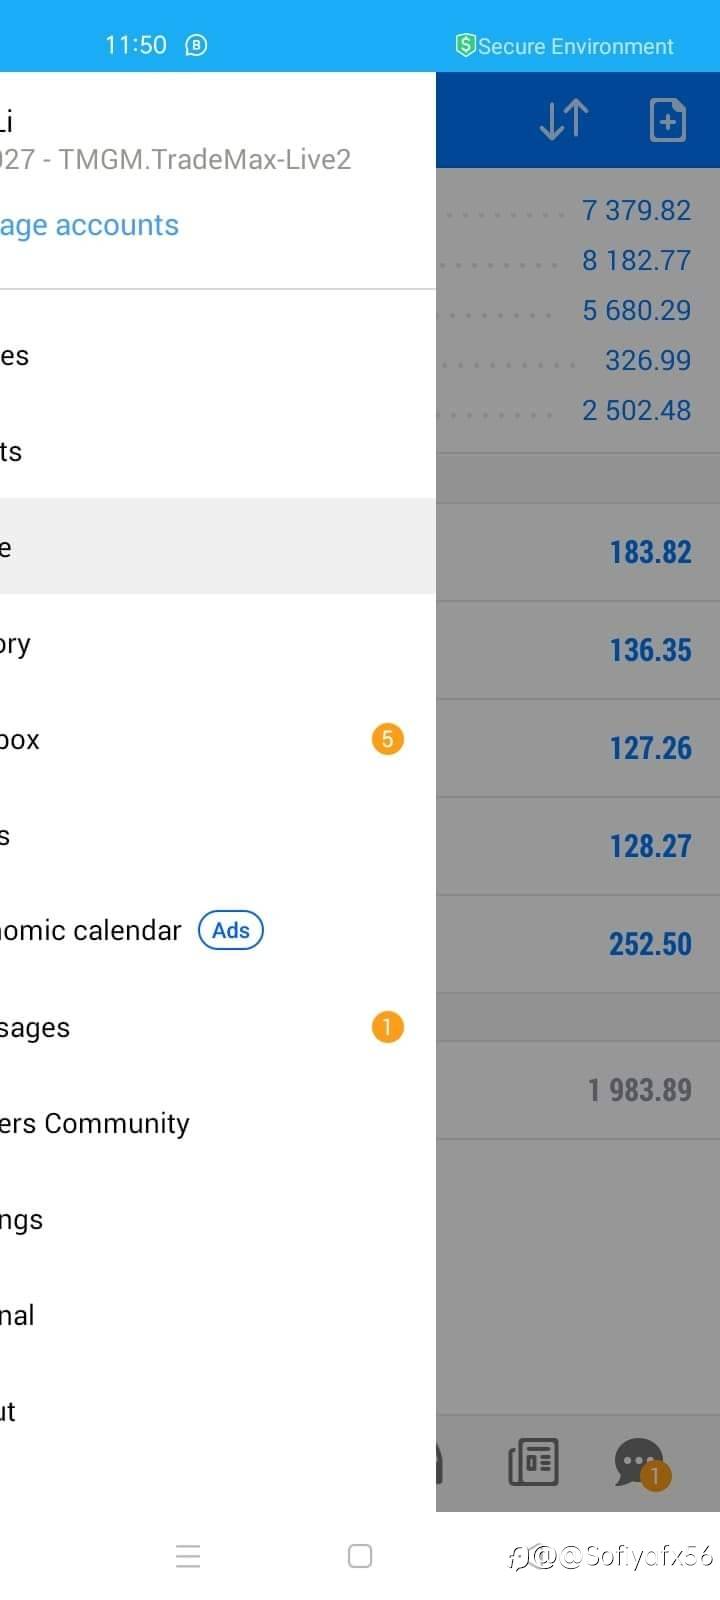The image size is (720, 1600).
Task: Click the Ads label beside Economic calendar
Action: (231, 930)
